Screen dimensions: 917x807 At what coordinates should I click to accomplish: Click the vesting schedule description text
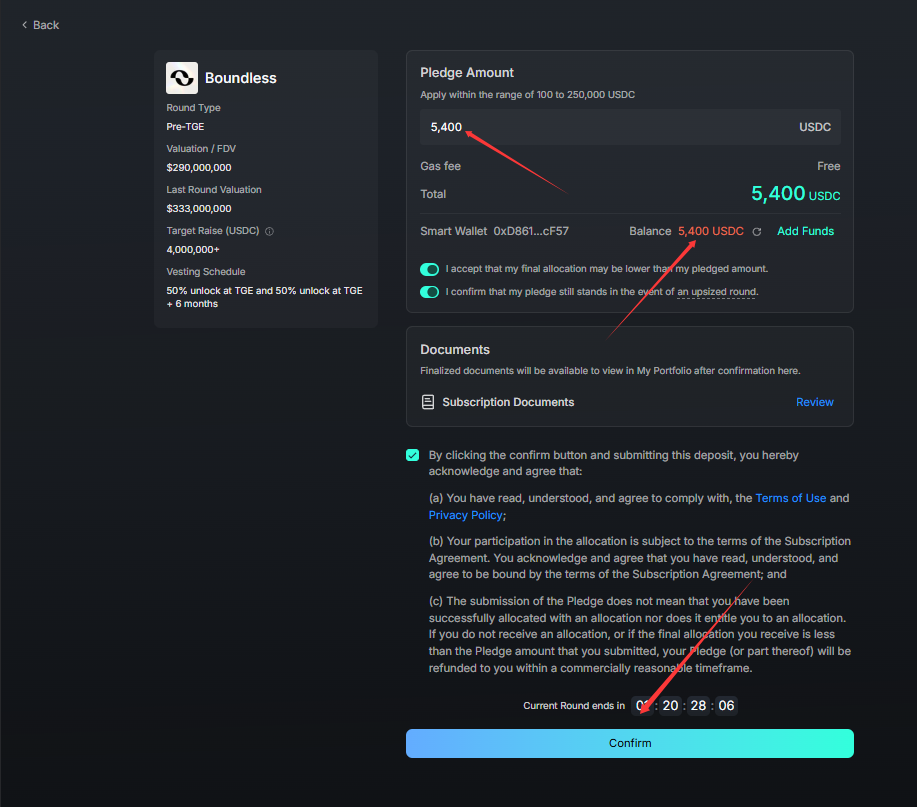[x=264, y=297]
